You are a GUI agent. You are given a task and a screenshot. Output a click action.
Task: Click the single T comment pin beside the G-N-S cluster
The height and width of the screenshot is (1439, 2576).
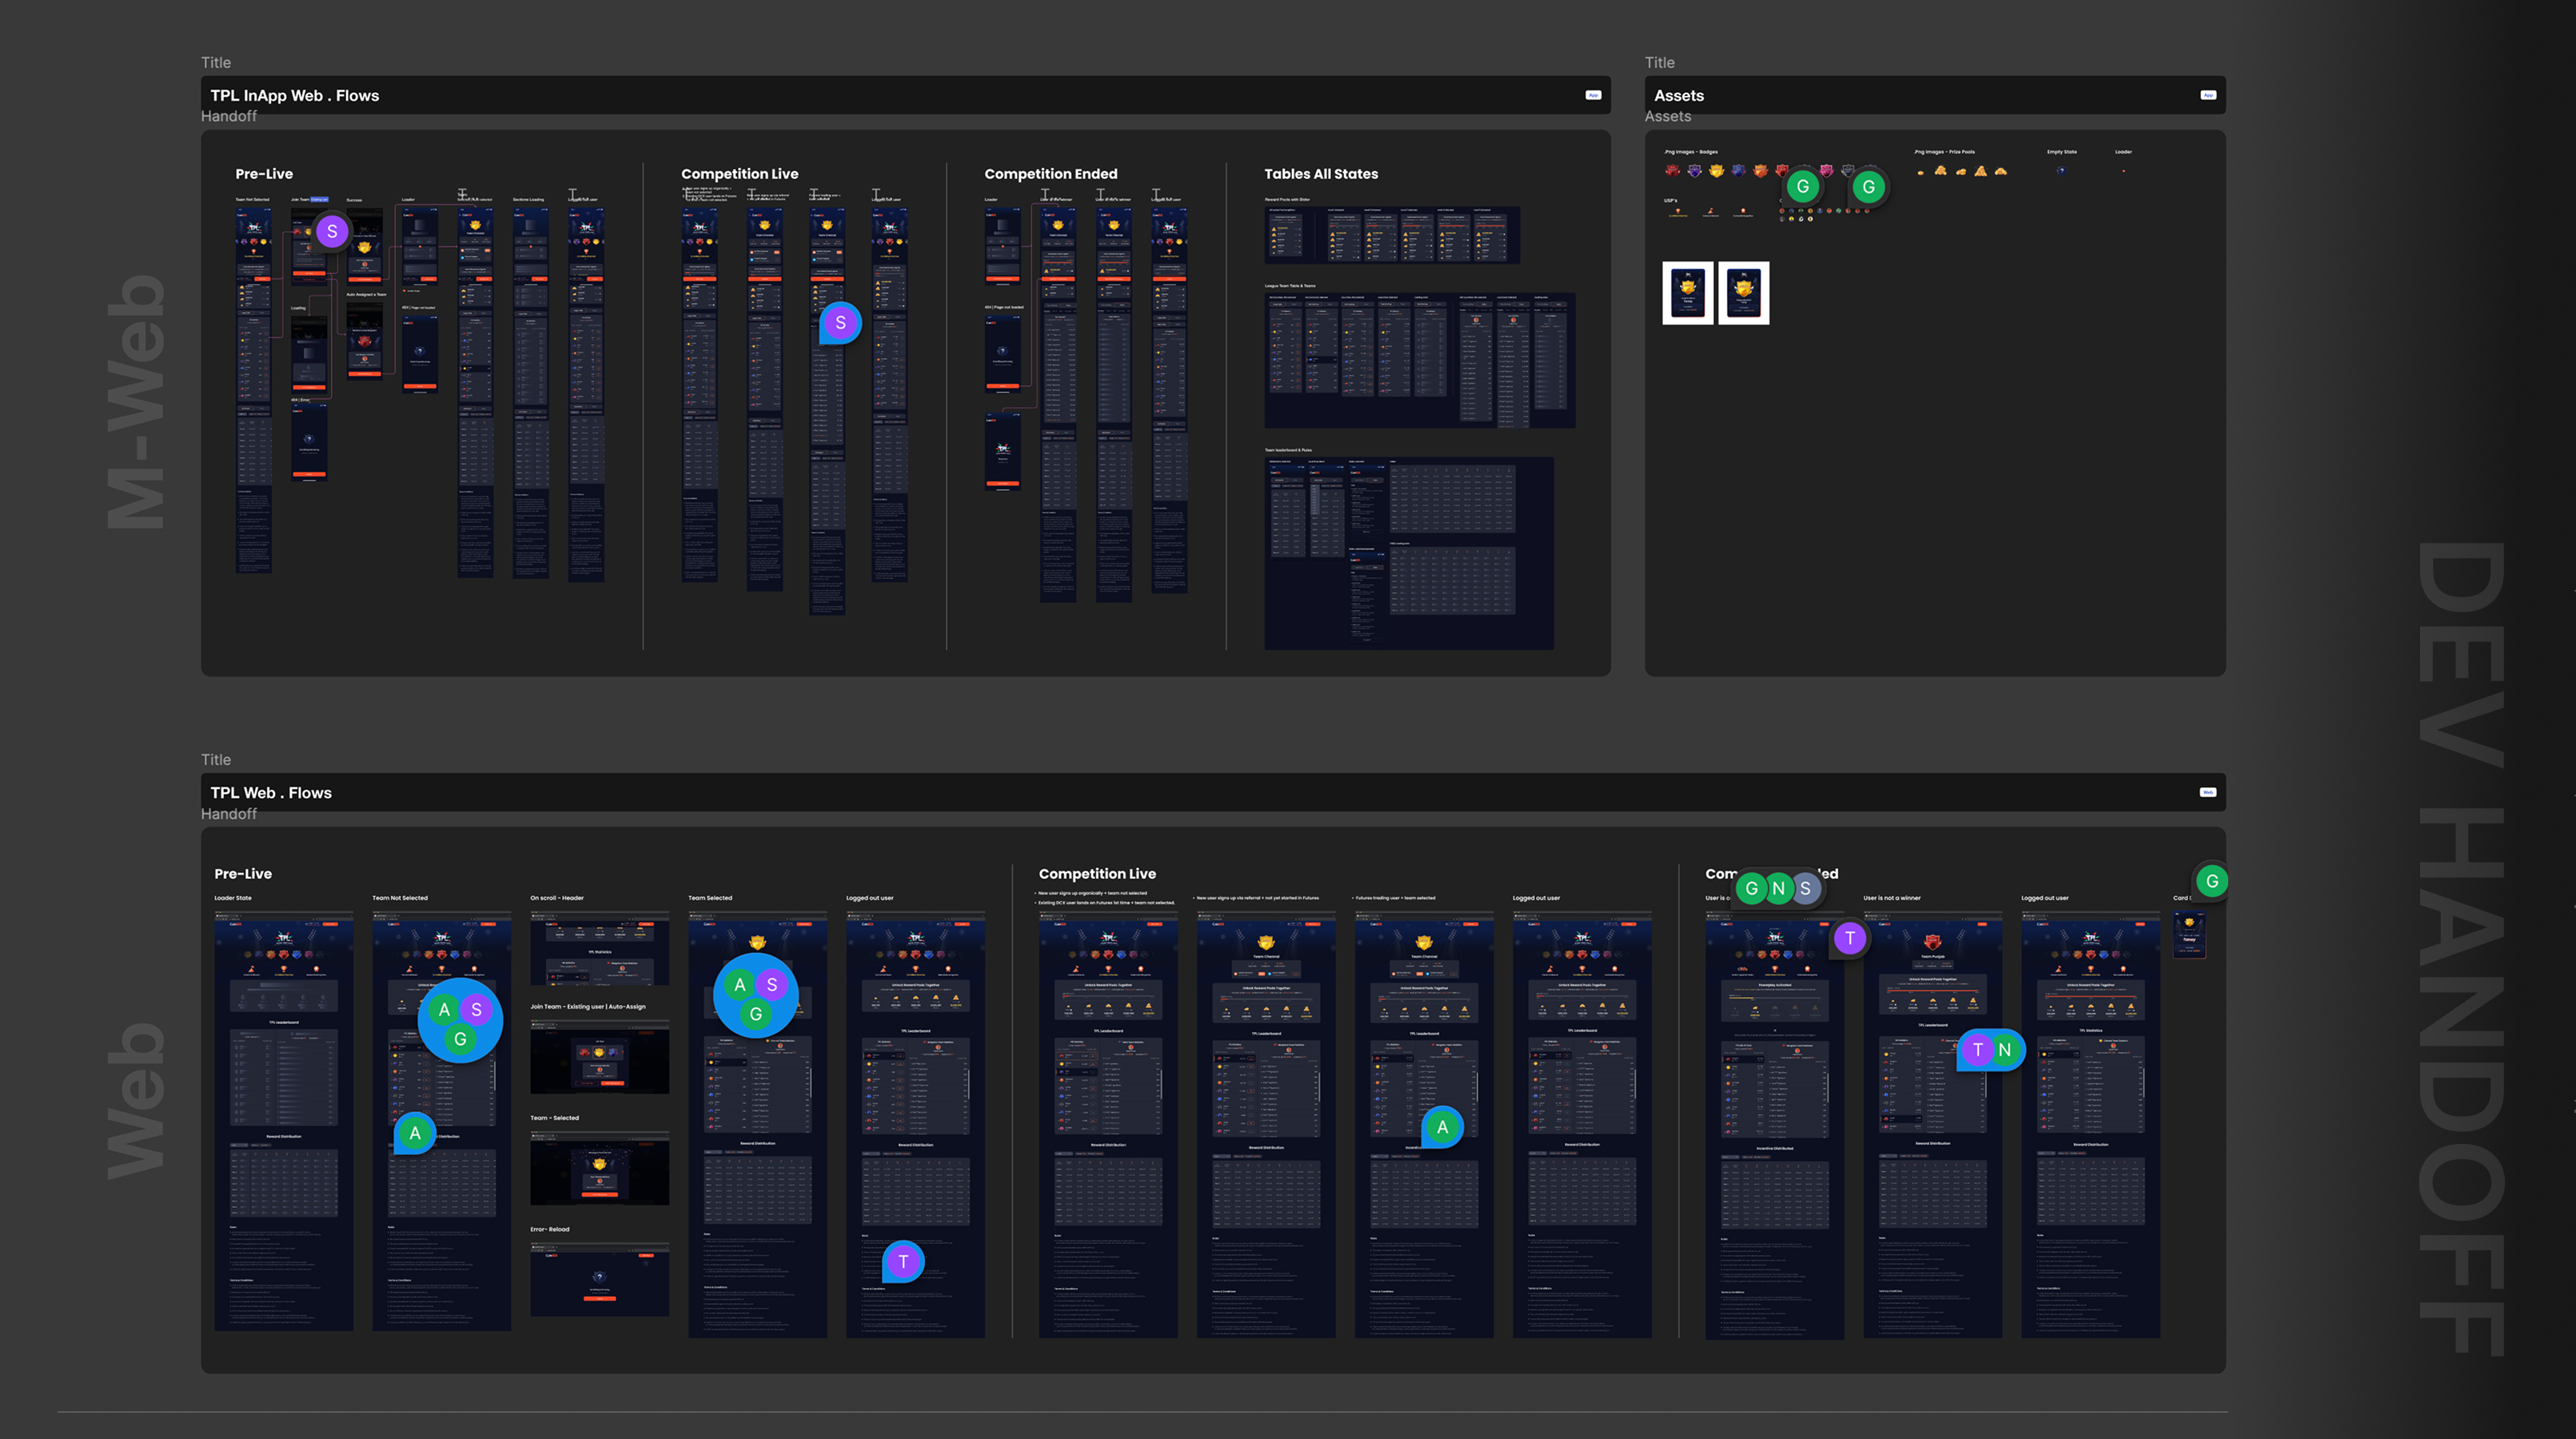click(x=1849, y=938)
